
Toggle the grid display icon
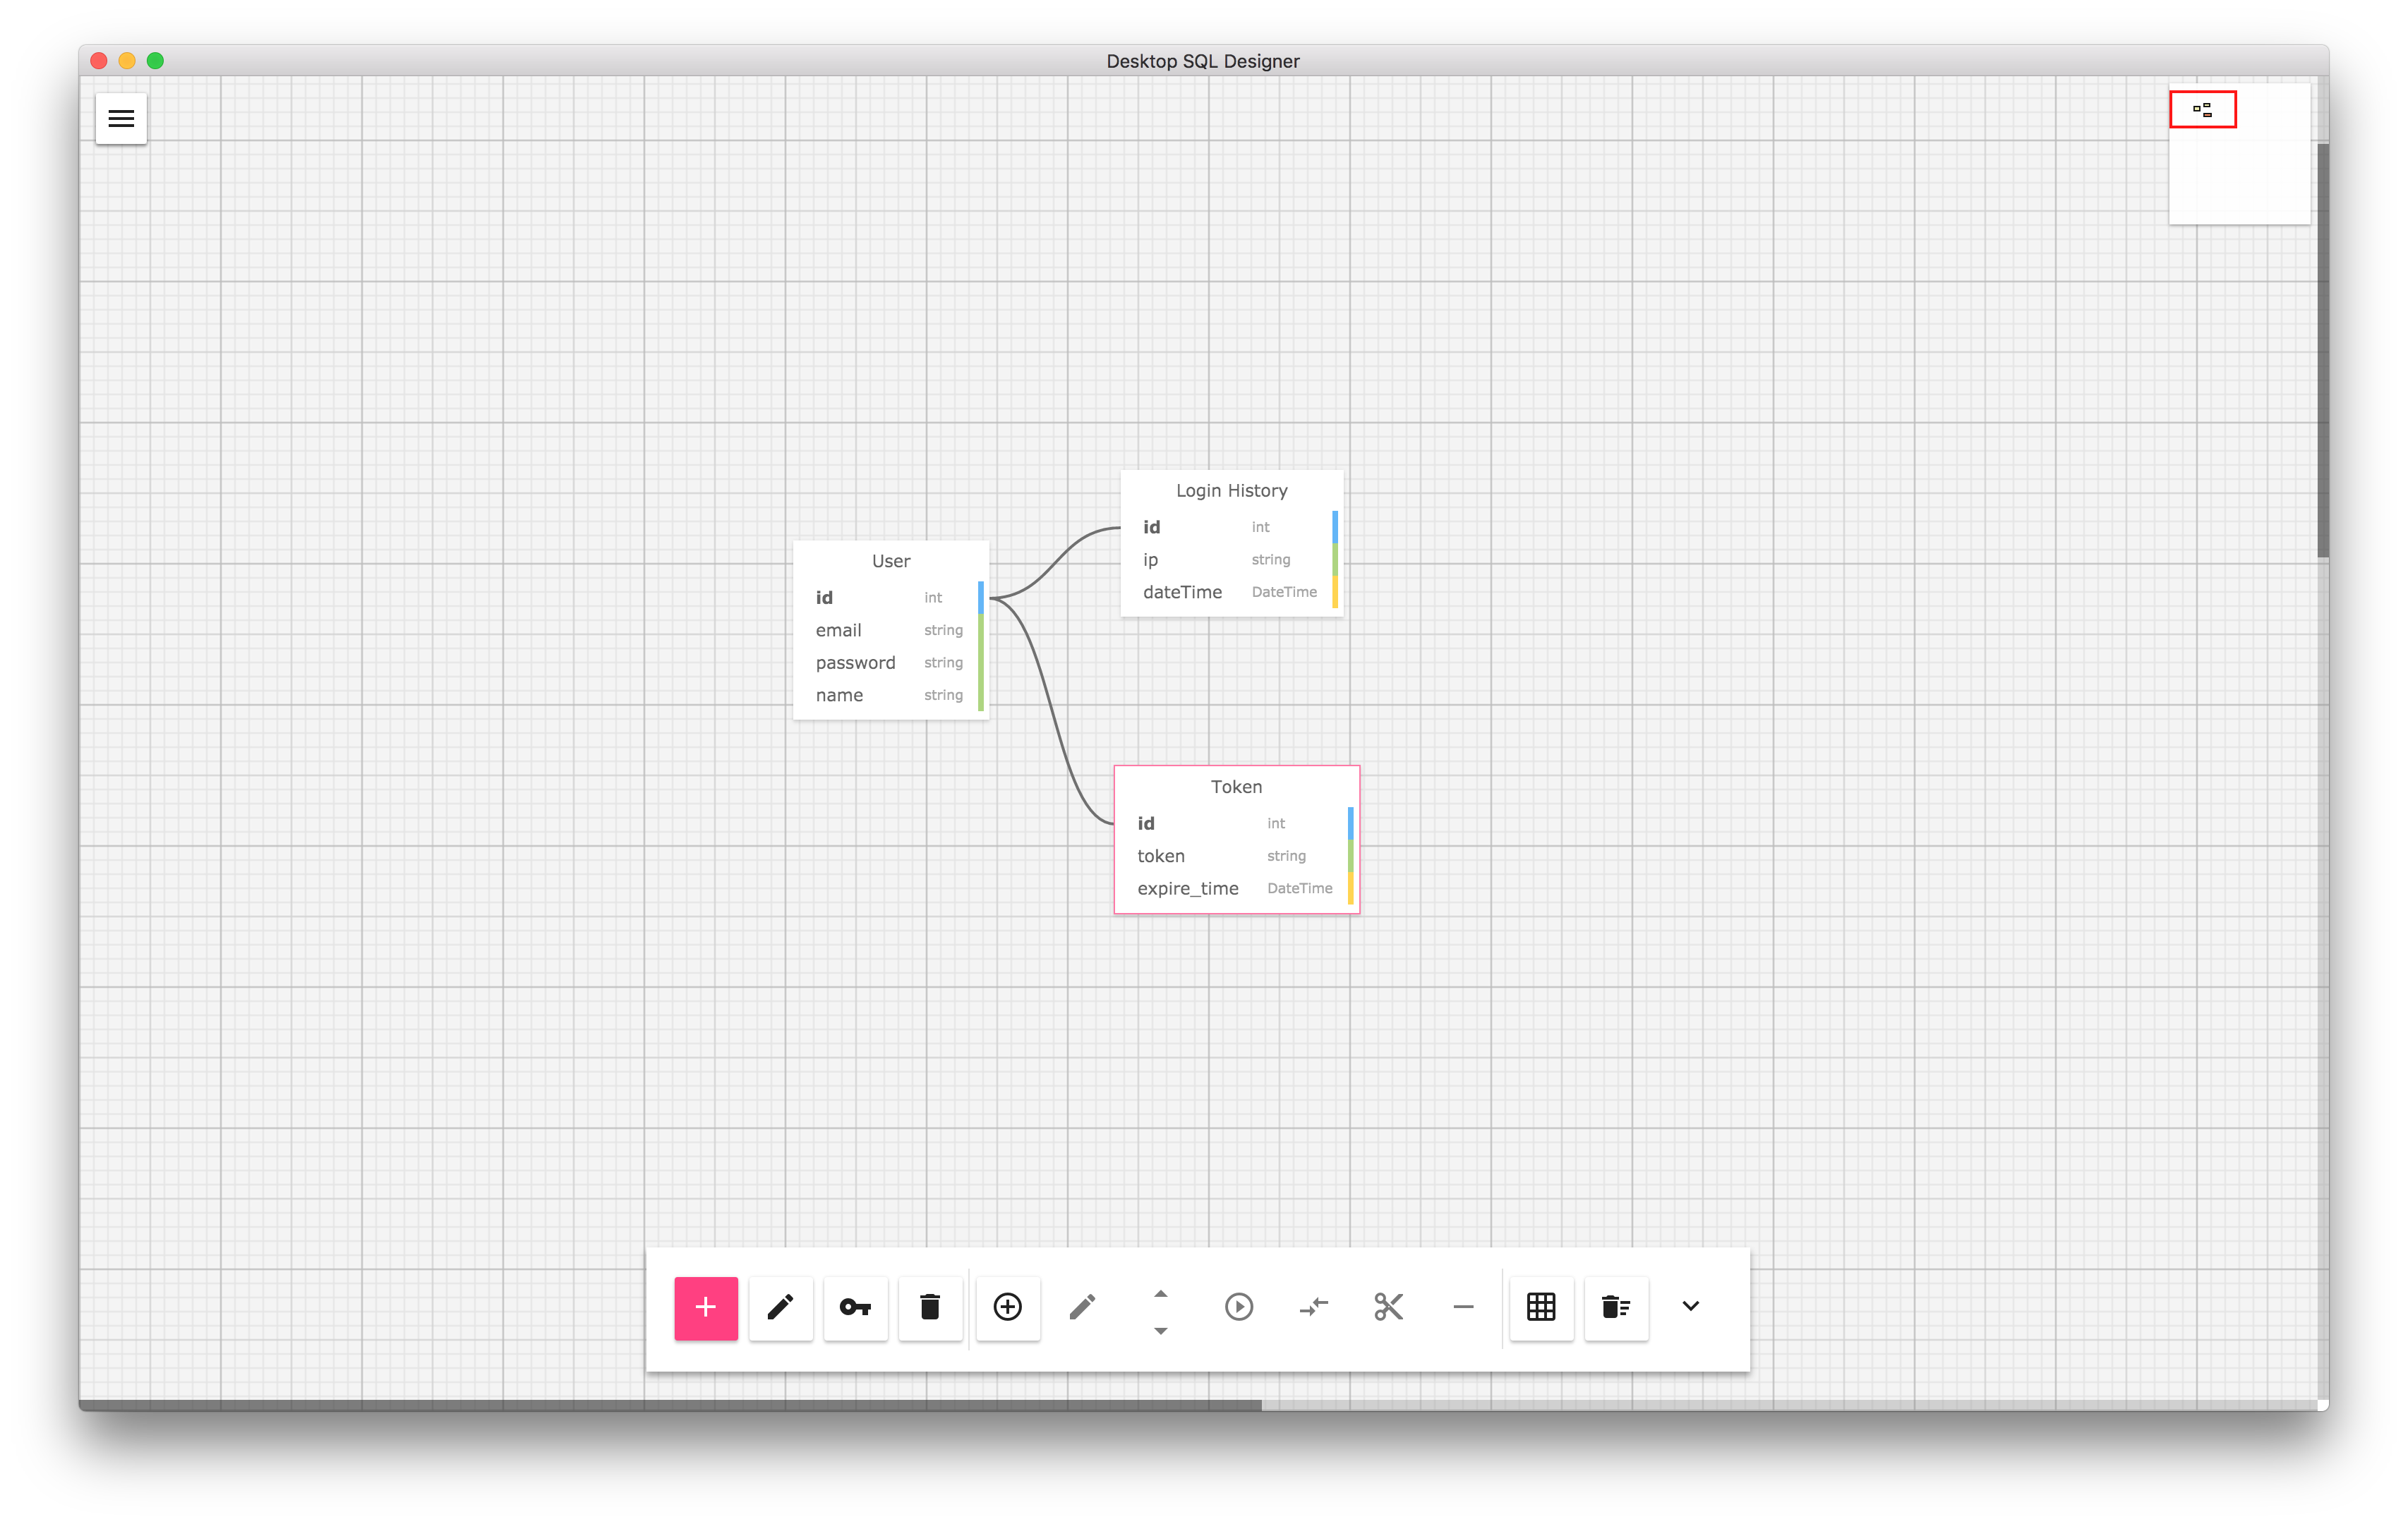tap(1541, 1307)
